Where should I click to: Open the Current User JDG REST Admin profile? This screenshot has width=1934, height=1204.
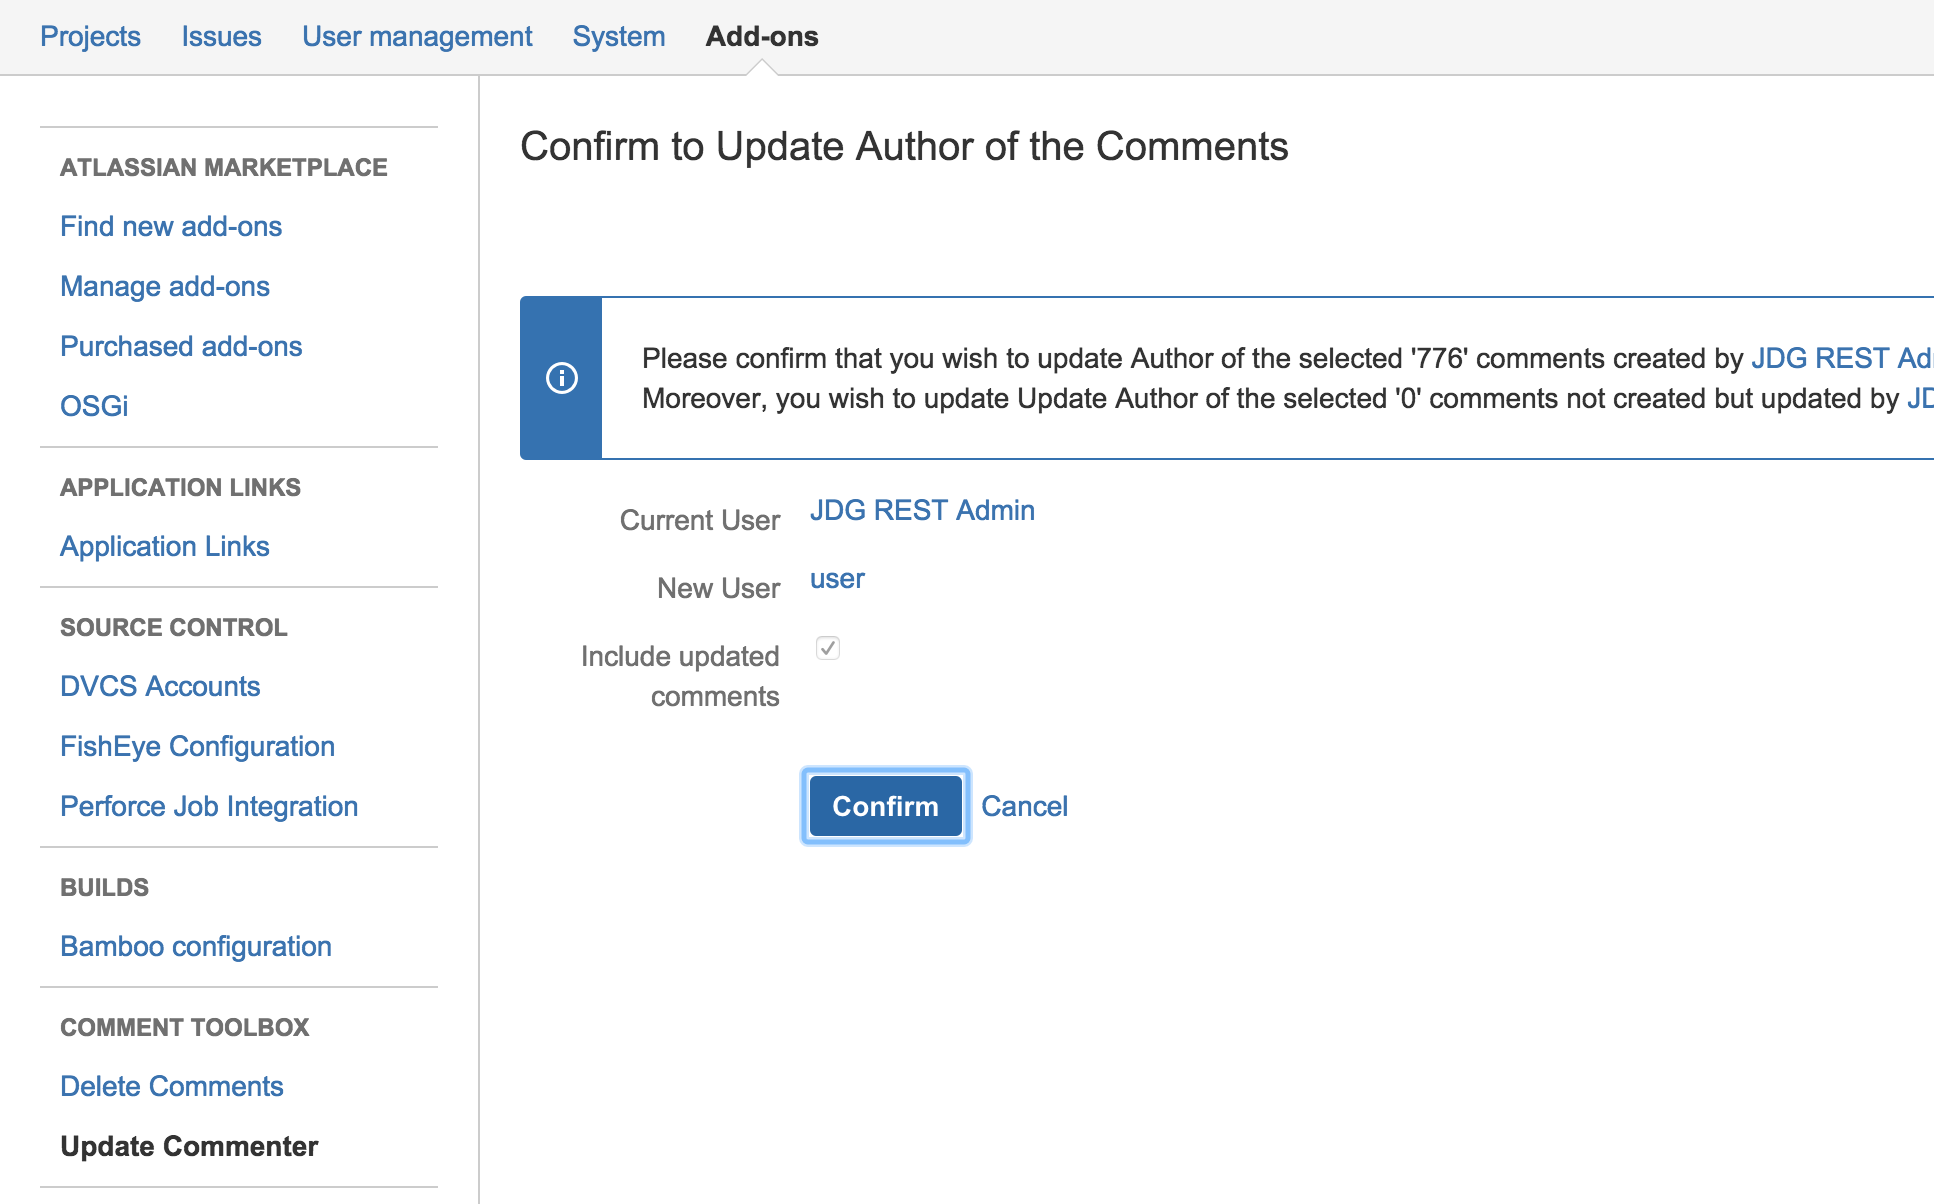(922, 510)
